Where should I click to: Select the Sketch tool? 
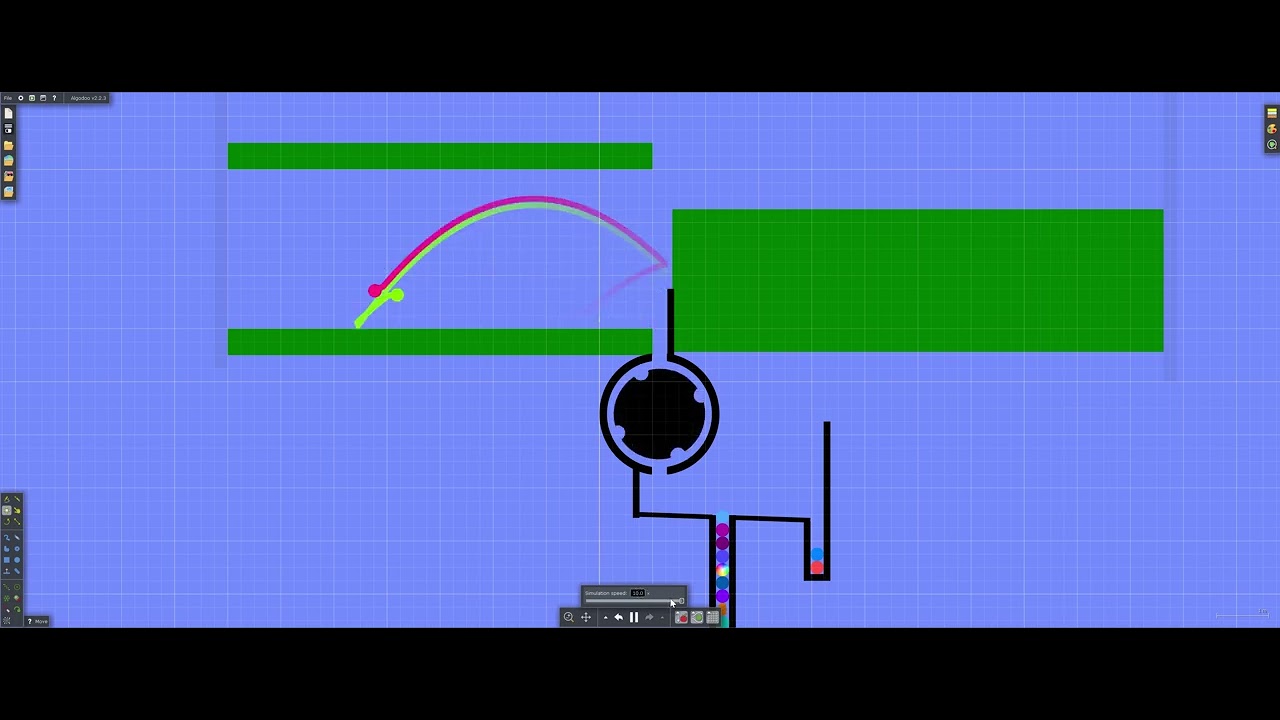click(7, 499)
